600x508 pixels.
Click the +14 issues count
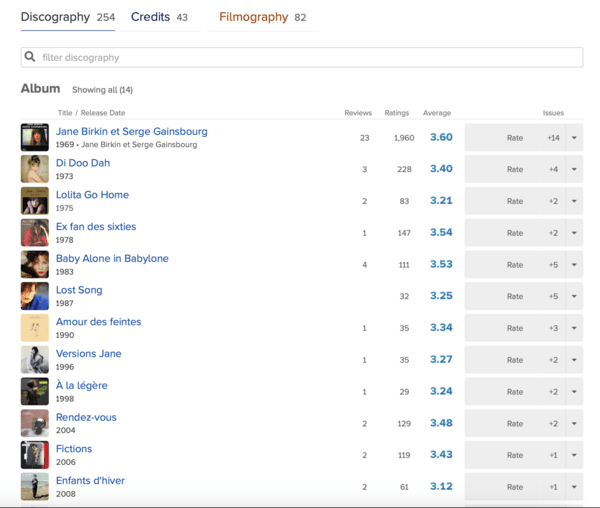click(553, 138)
